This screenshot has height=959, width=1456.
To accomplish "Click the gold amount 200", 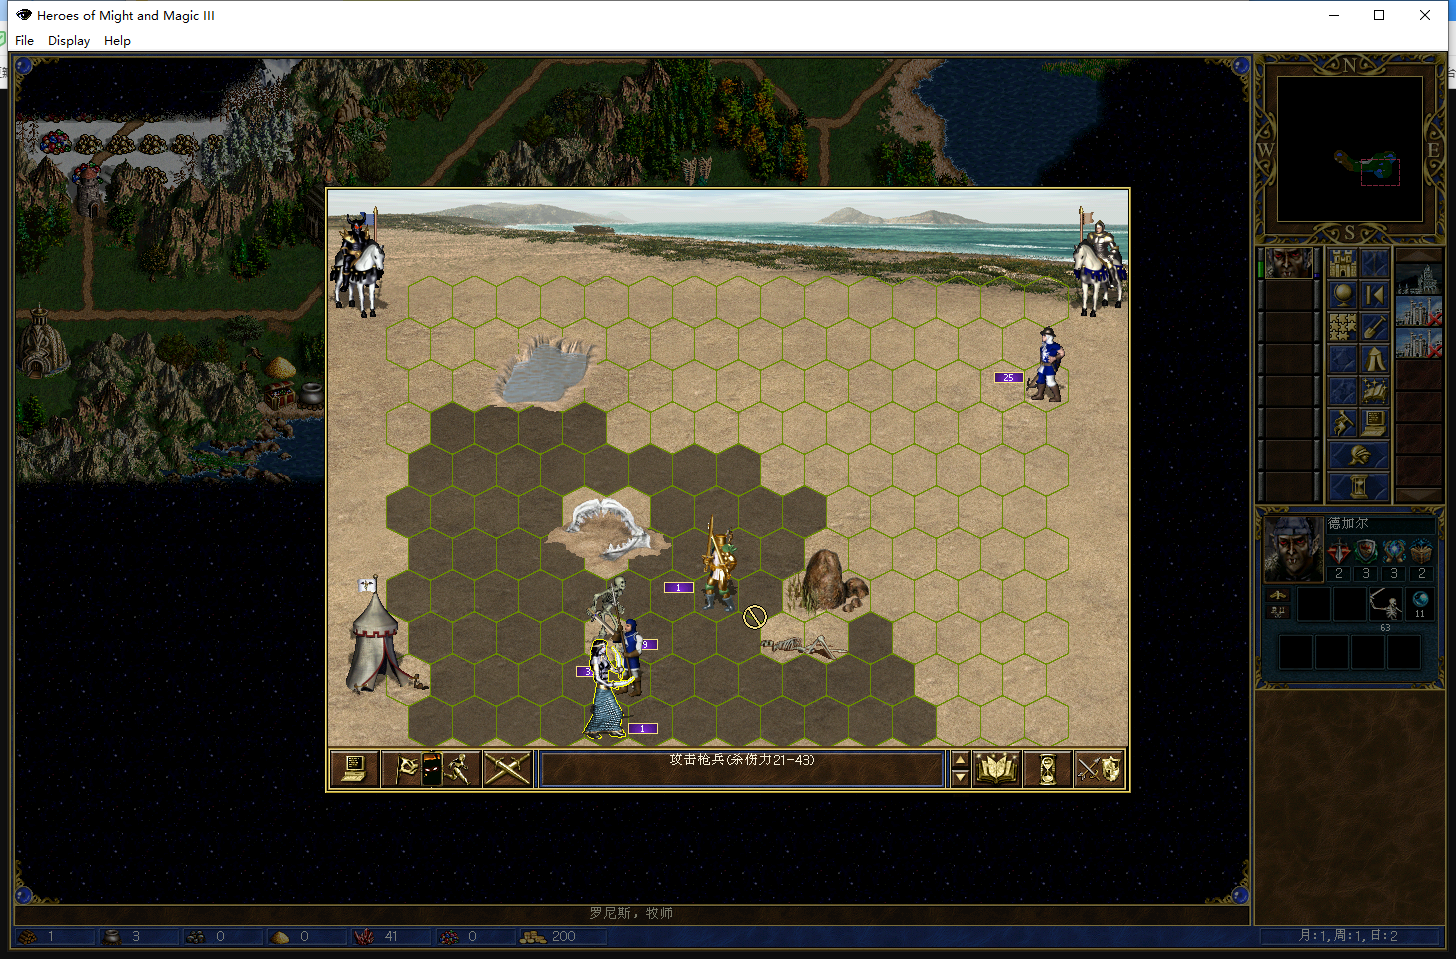I will [x=564, y=937].
